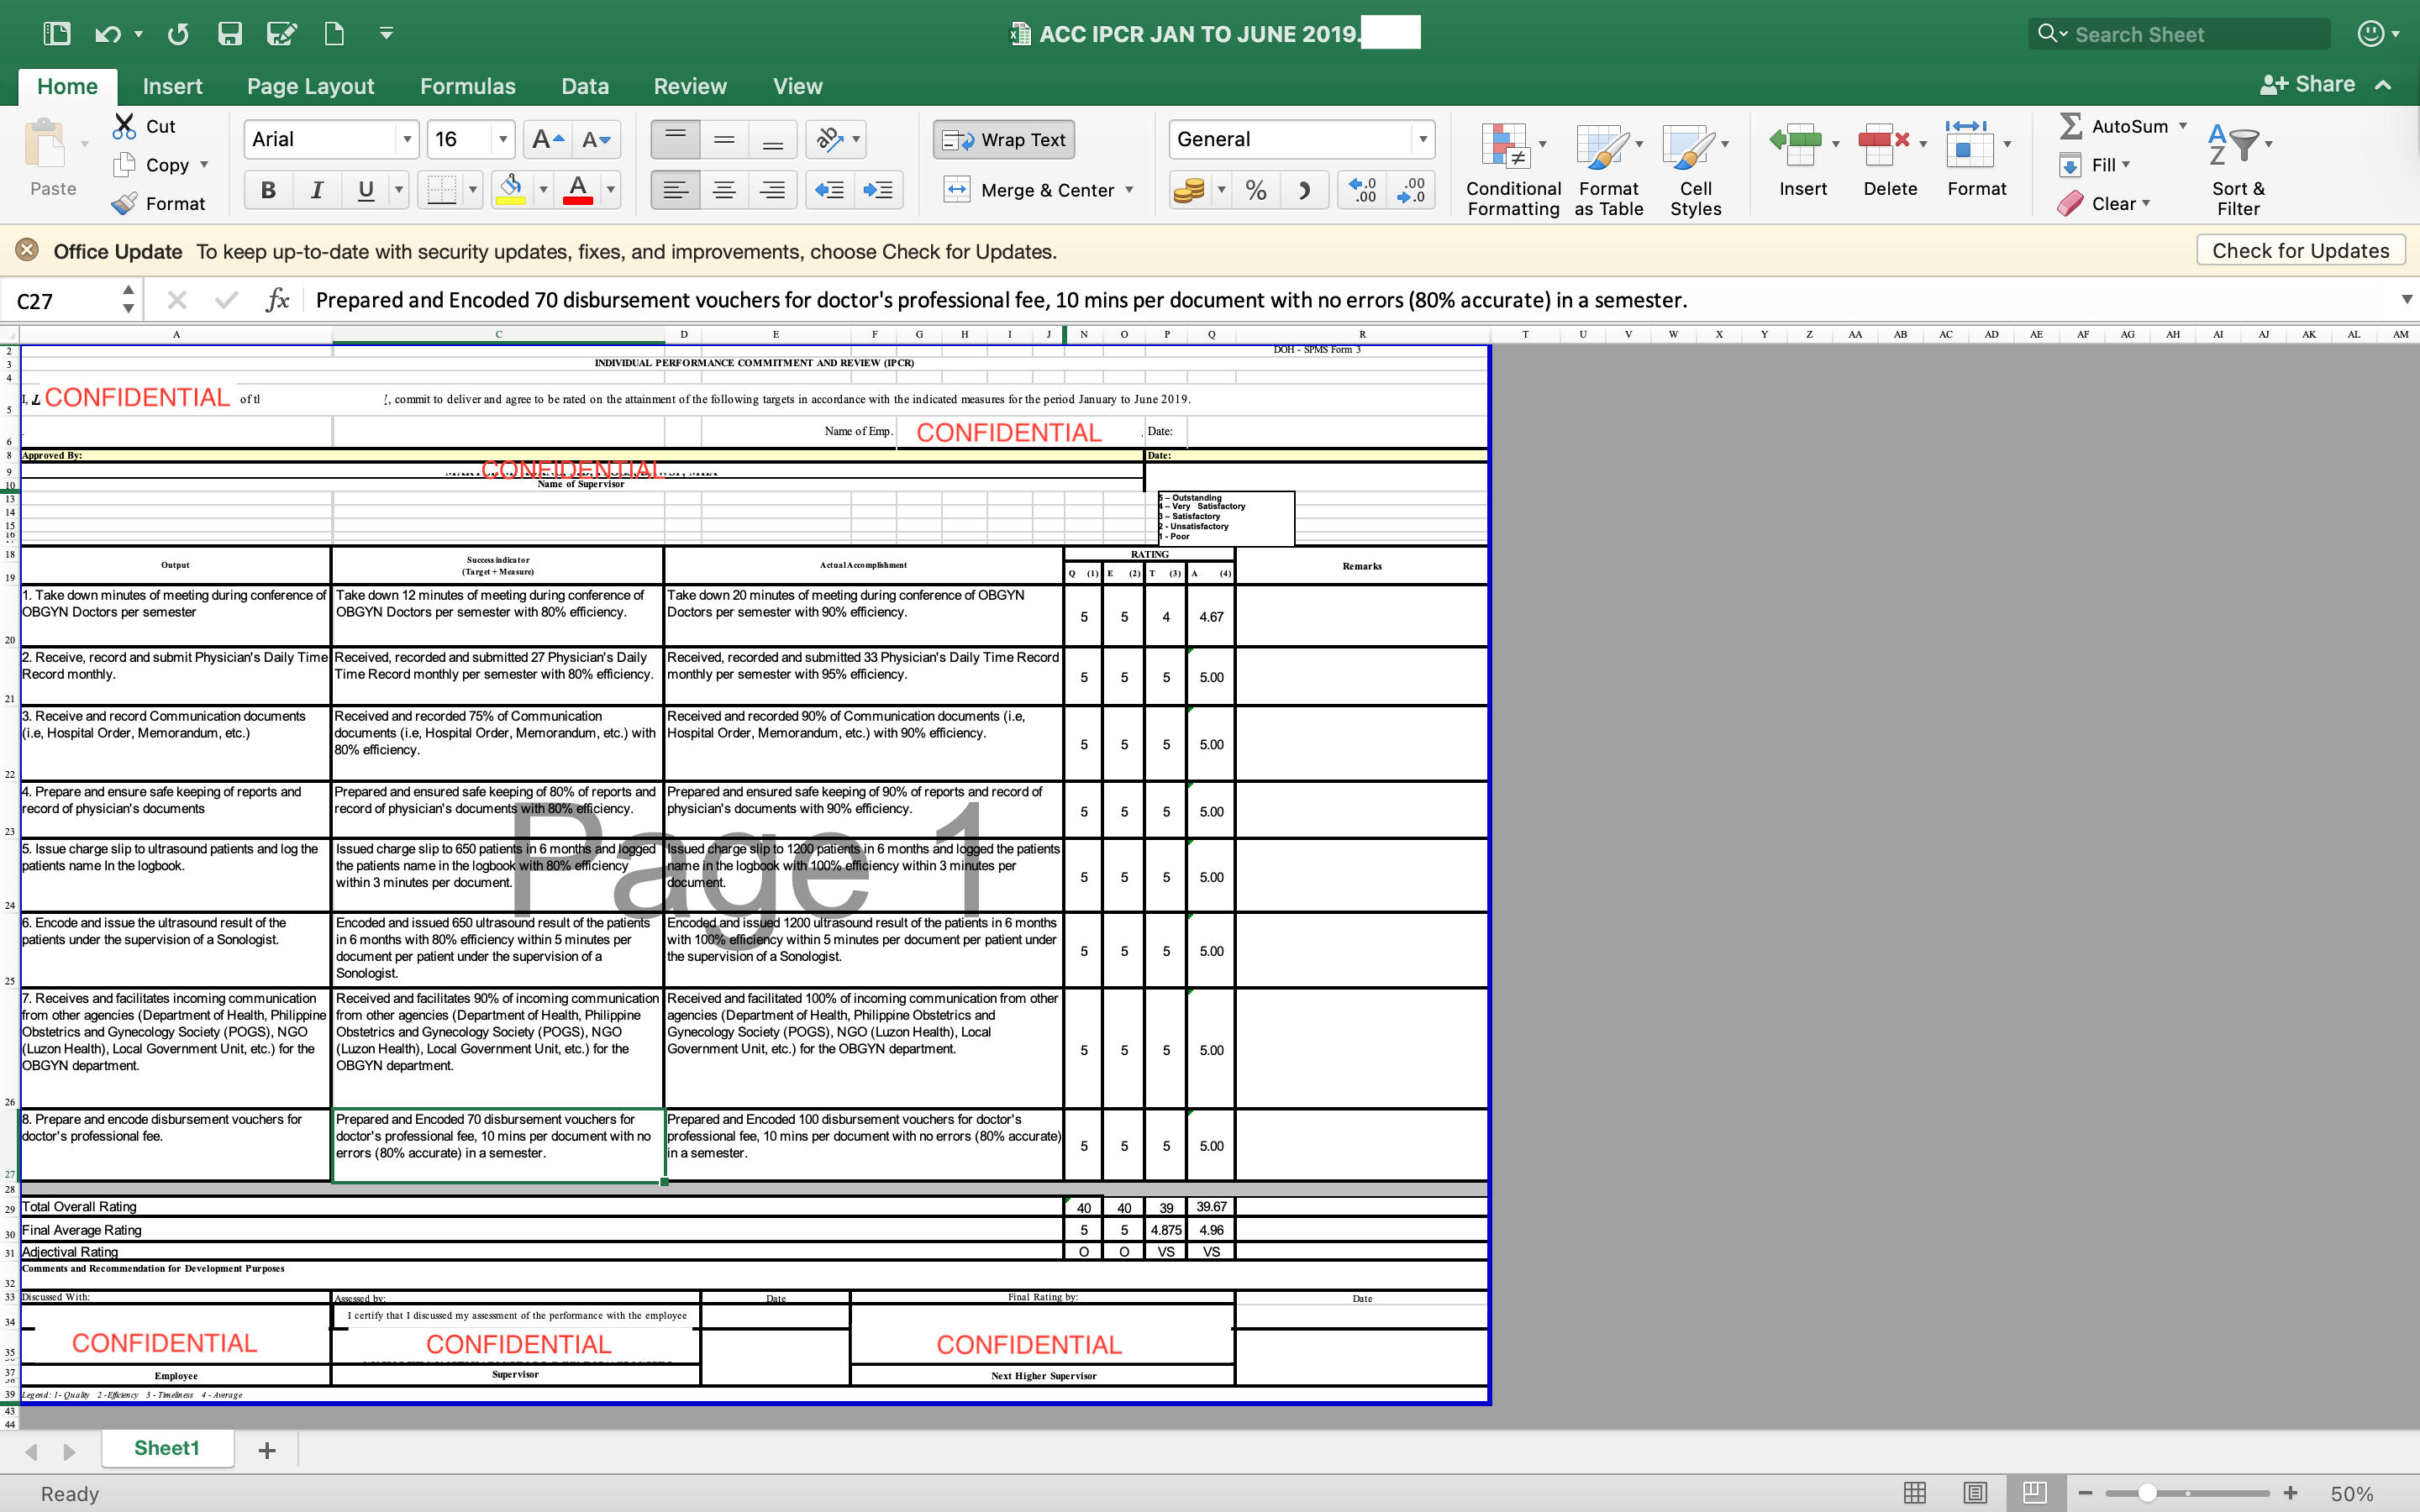Toggle Italic formatting
The width and height of the screenshot is (2420, 1512).
pos(317,190)
